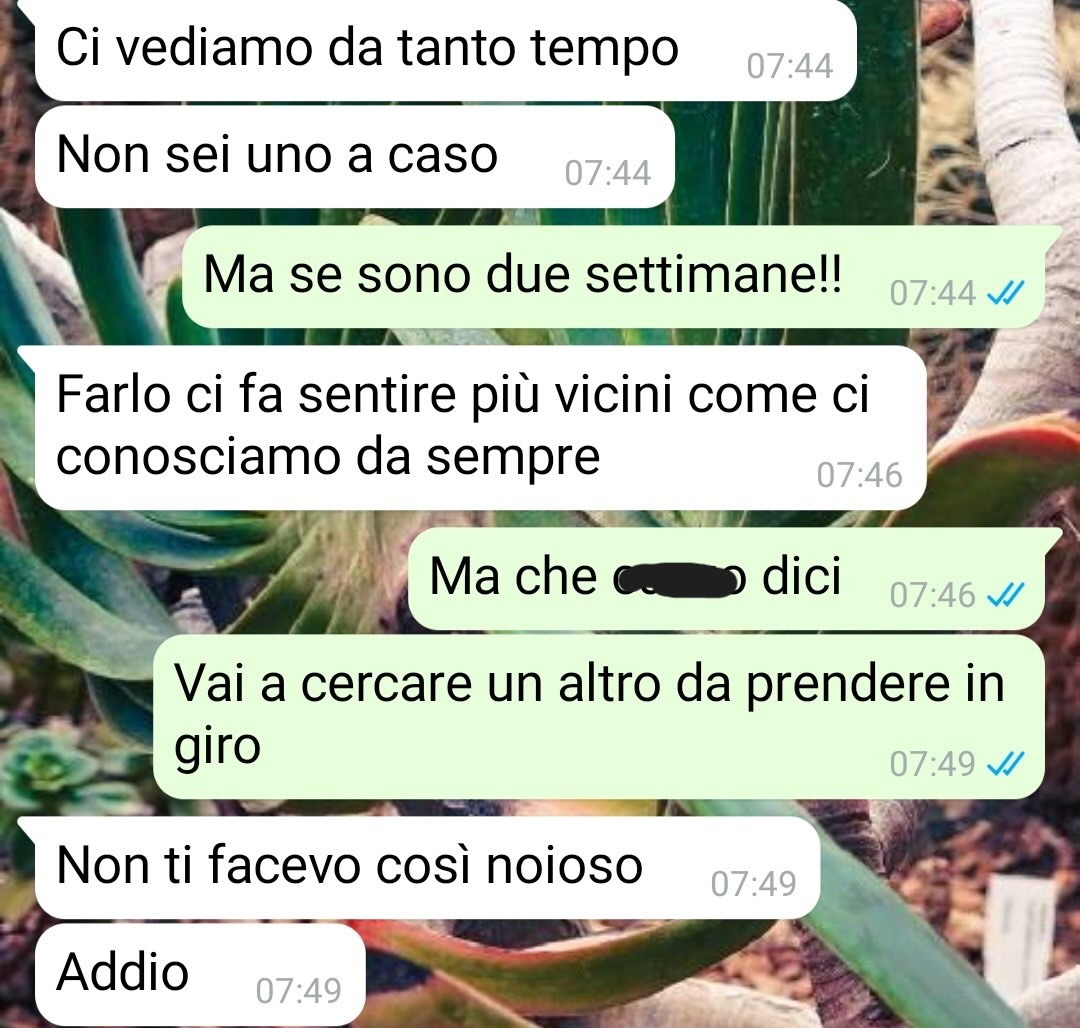This screenshot has width=1080, height=1028.
Task: Tap the 'Farlo ci fa sentire più vicini' message
Action: pos(480,428)
